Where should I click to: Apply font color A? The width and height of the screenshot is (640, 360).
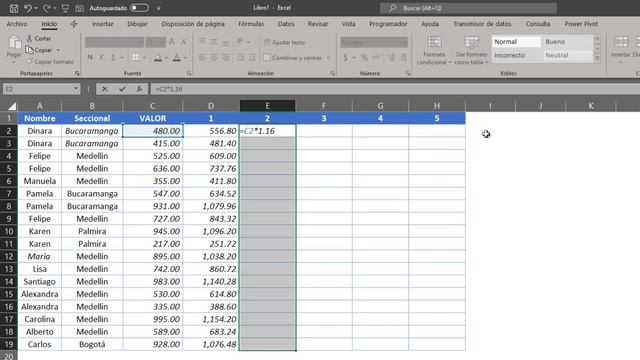tap(176, 58)
